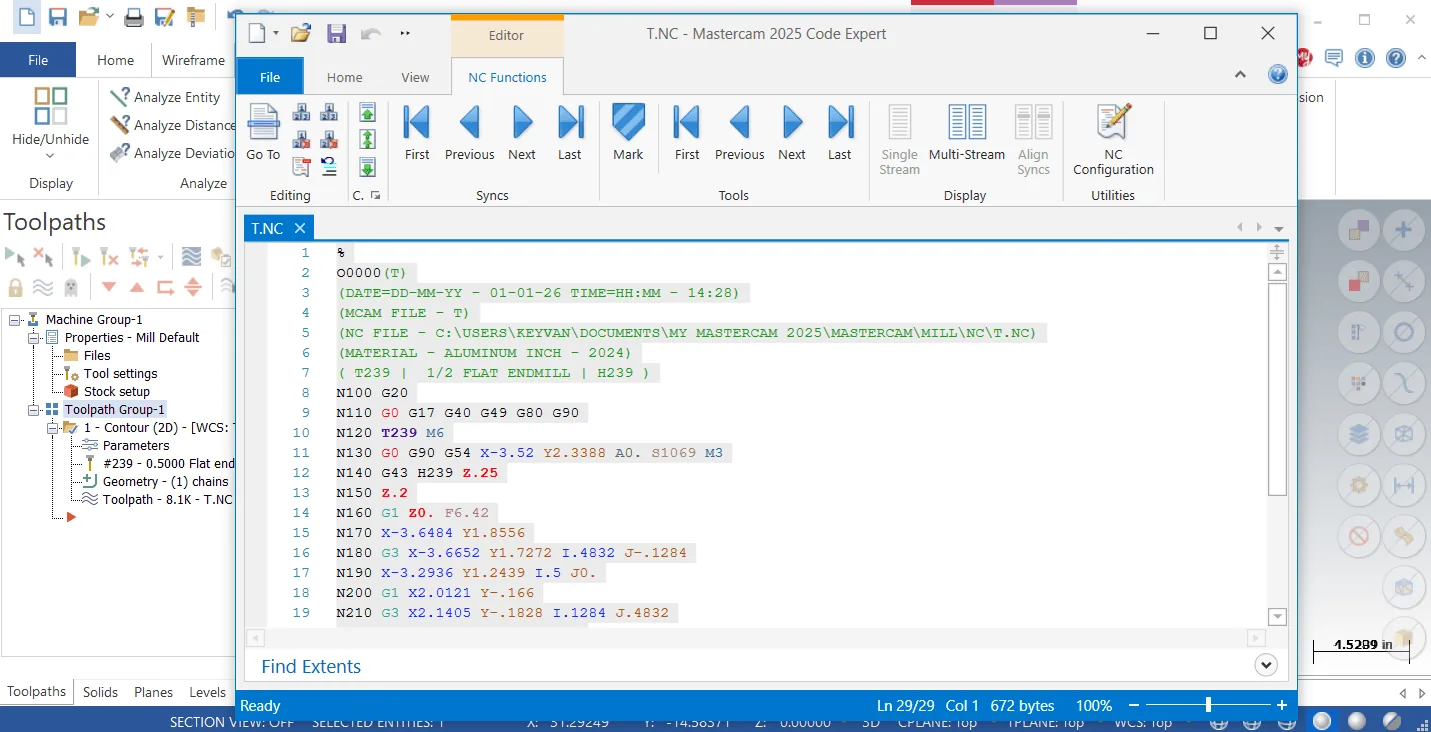The image size is (1431, 732).
Task: Select Stock setup in tree
Action: [x=116, y=391]
